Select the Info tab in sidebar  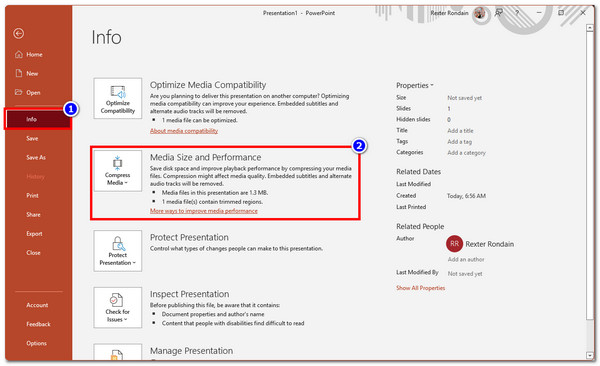click(38, 119)
